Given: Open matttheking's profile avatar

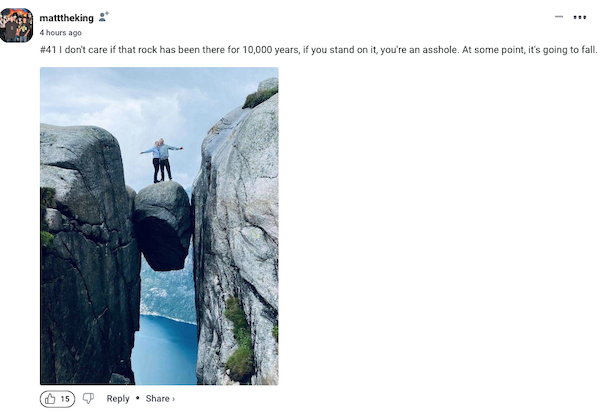Looking at the screenshot, I should coord(16,25).
